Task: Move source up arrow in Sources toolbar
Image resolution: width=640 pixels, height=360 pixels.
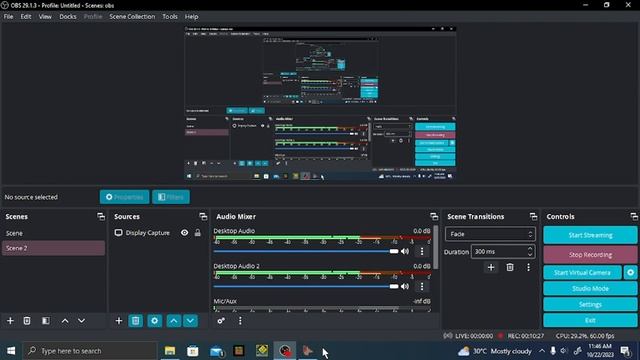Action: (x=173, y=321)
